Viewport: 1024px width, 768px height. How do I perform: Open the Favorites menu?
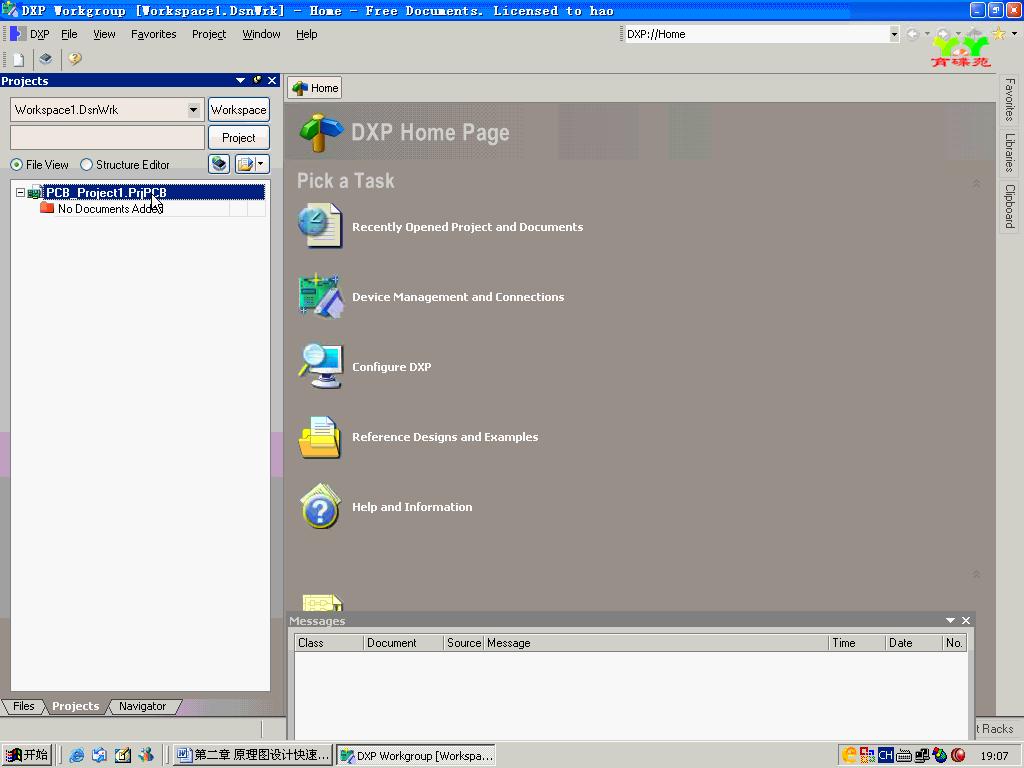tap(153, 34)
